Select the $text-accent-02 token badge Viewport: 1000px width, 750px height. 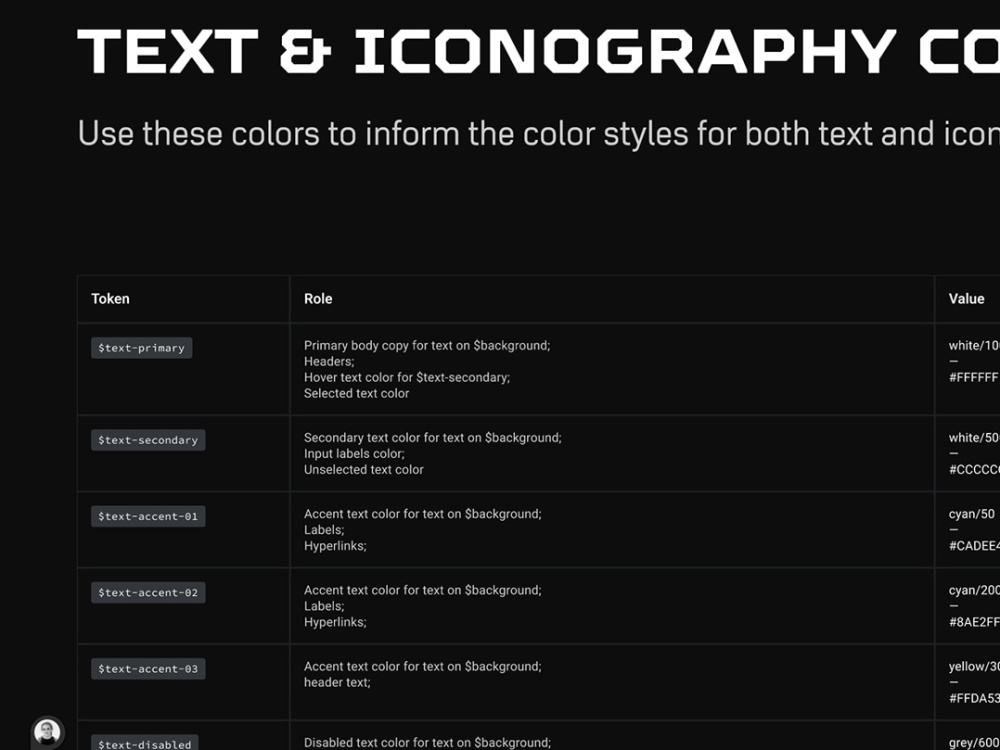(x=148, y=592)
